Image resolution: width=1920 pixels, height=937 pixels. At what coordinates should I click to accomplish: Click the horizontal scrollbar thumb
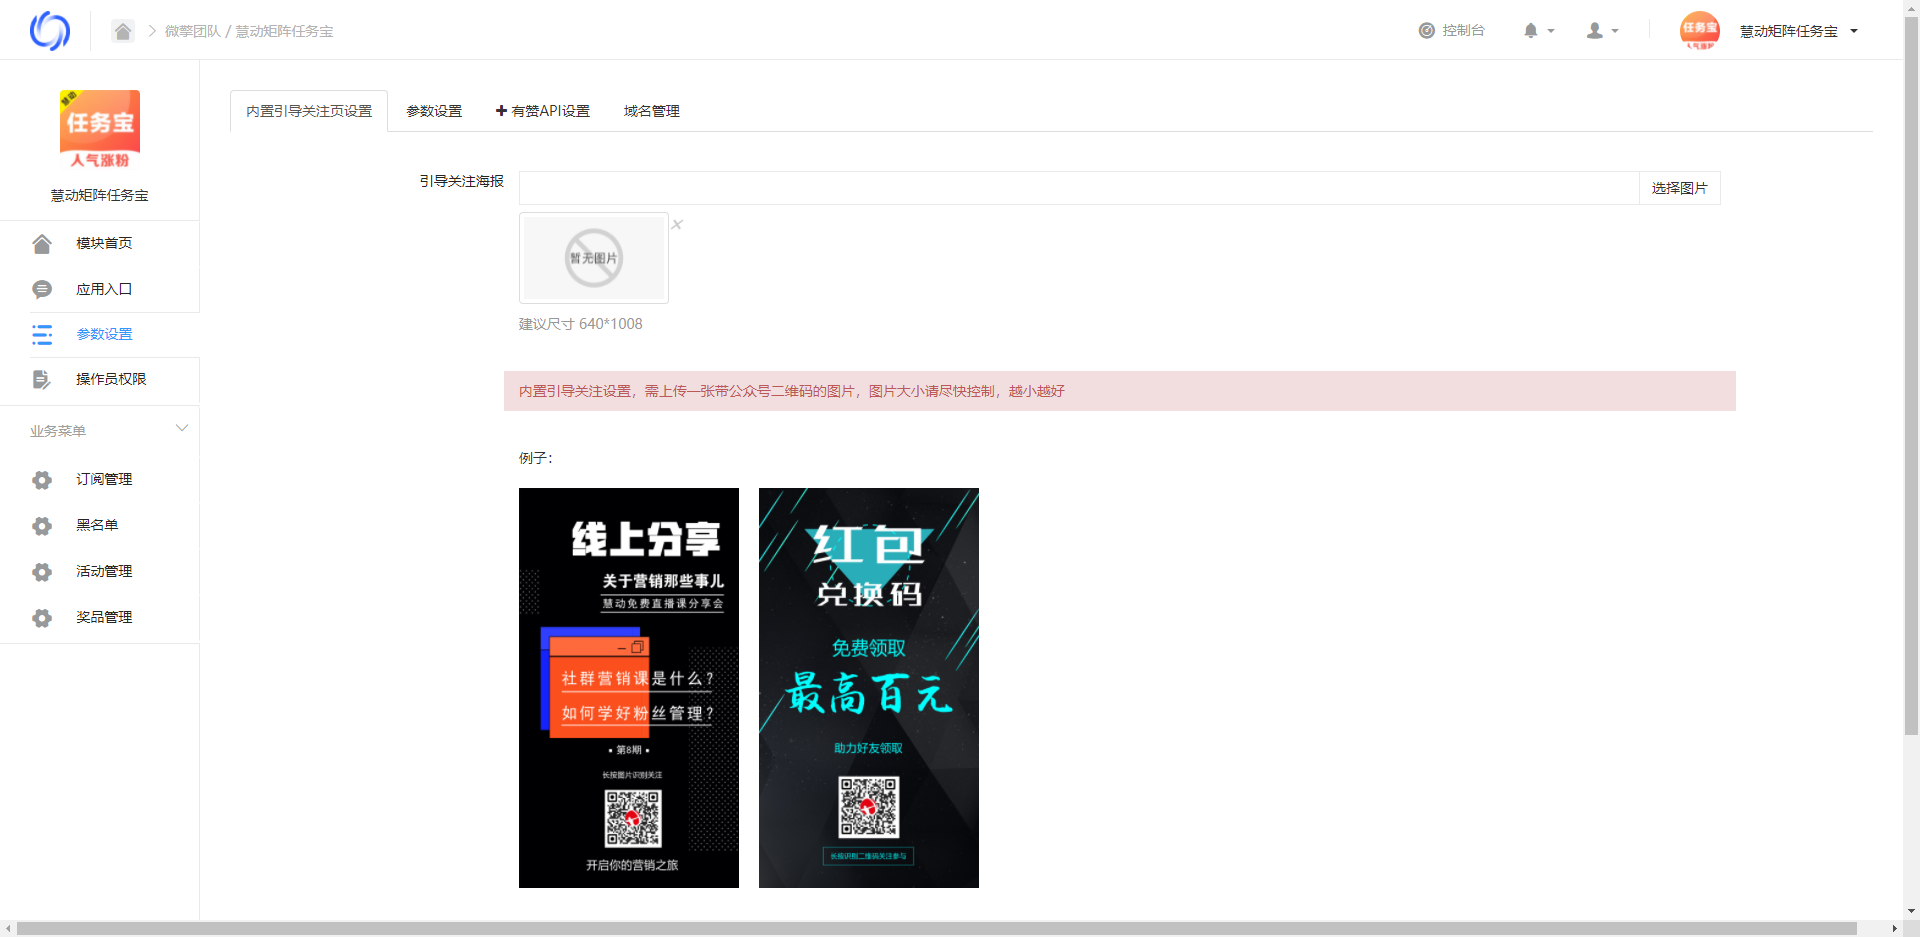click(937, 929)
